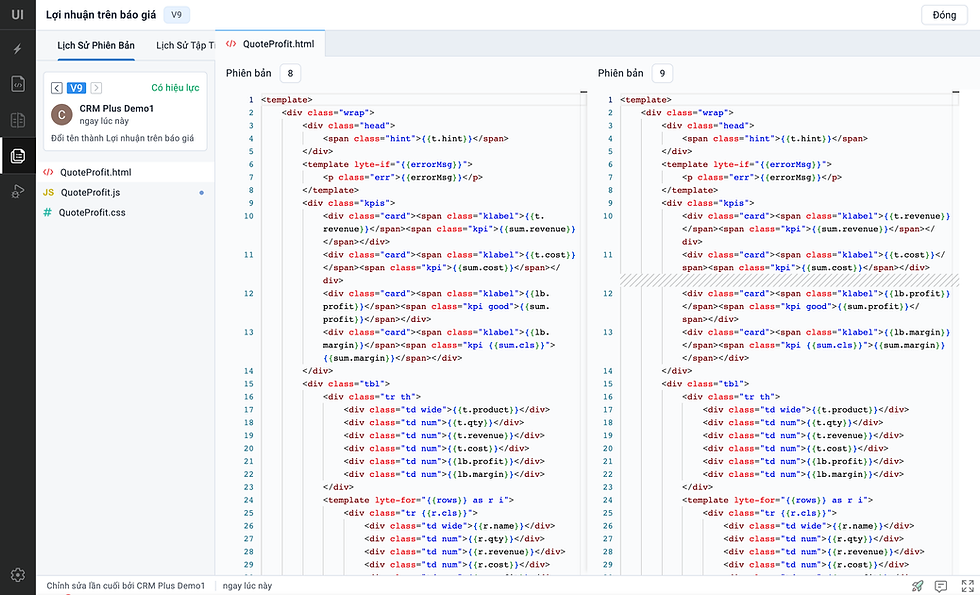Go to next version with right chevron

tap(96, 88)
